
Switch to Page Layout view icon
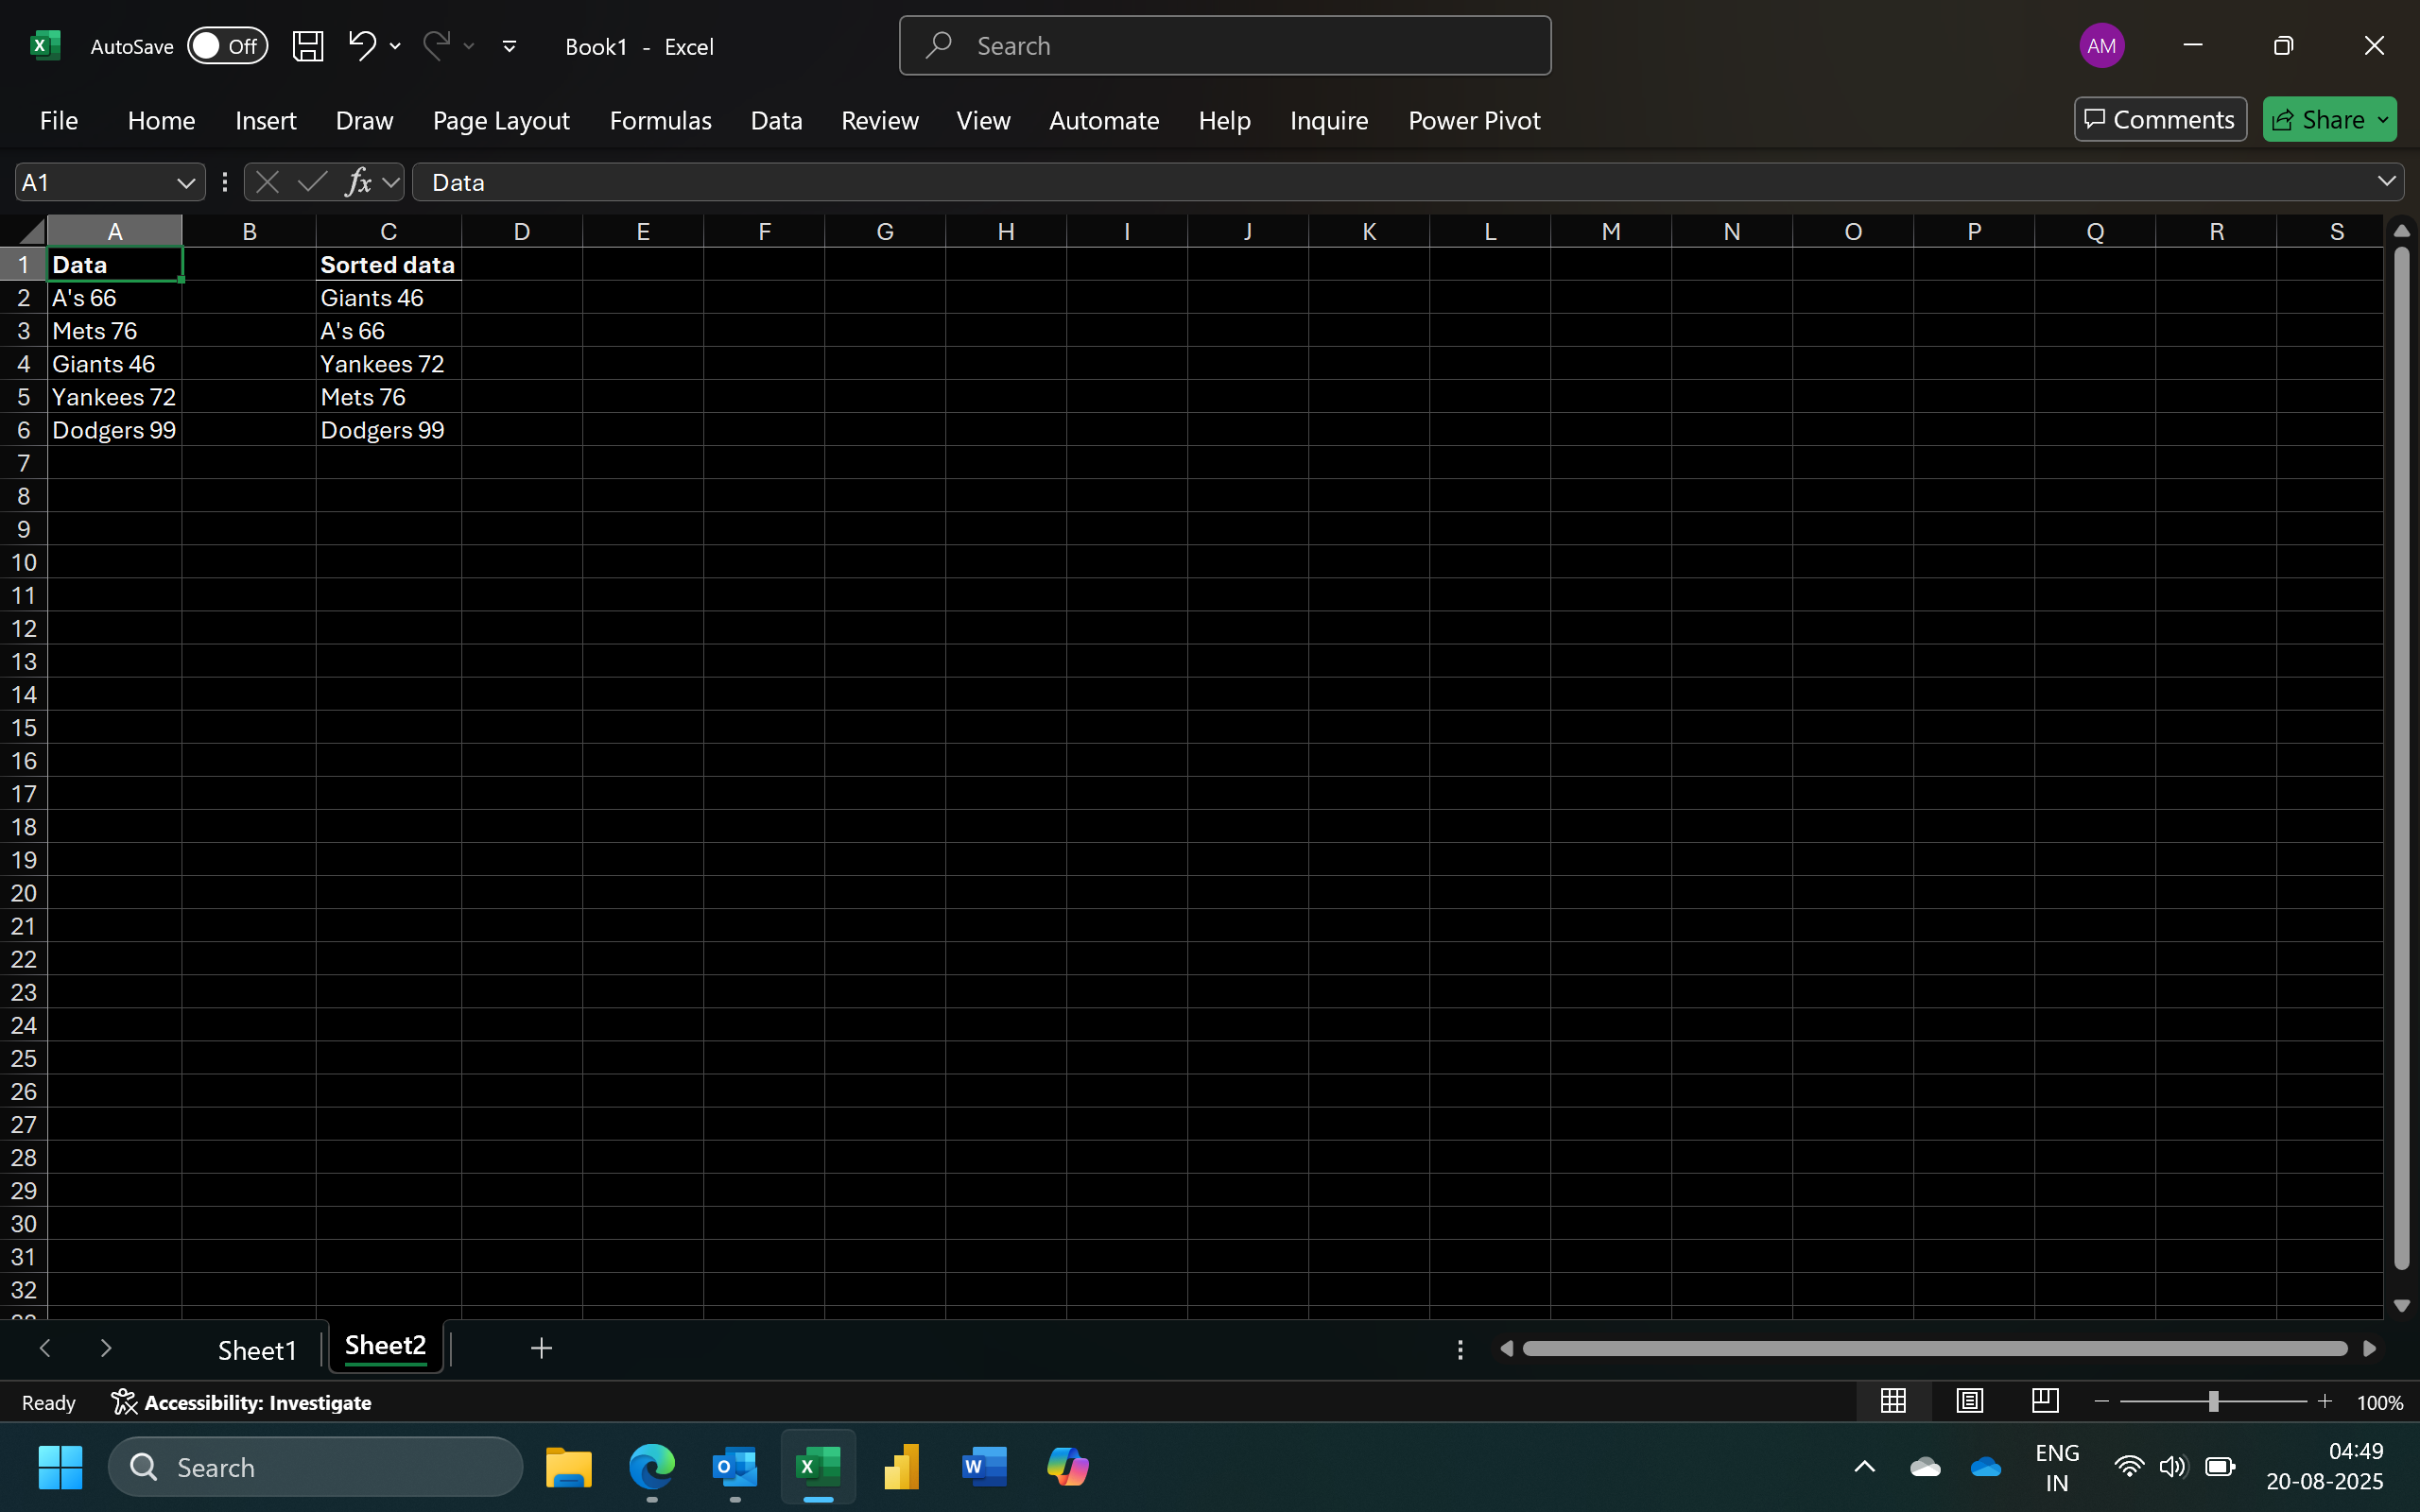[1969, 1401]
